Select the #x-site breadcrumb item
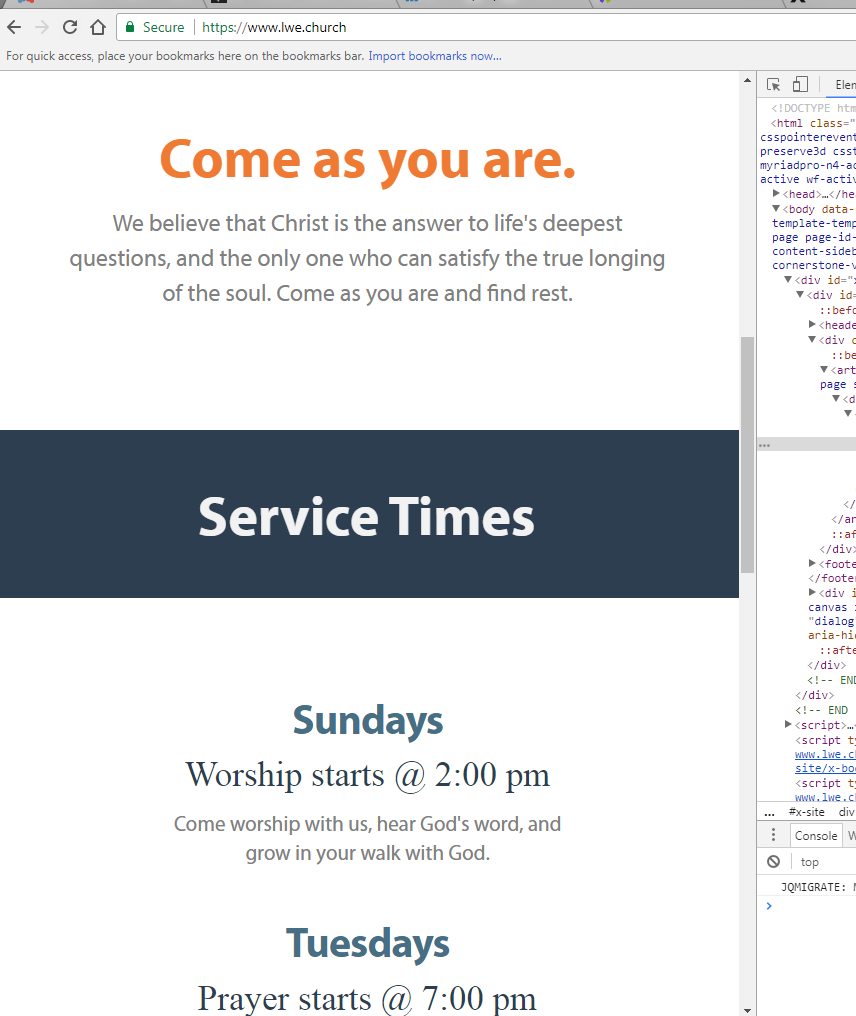 806,812
